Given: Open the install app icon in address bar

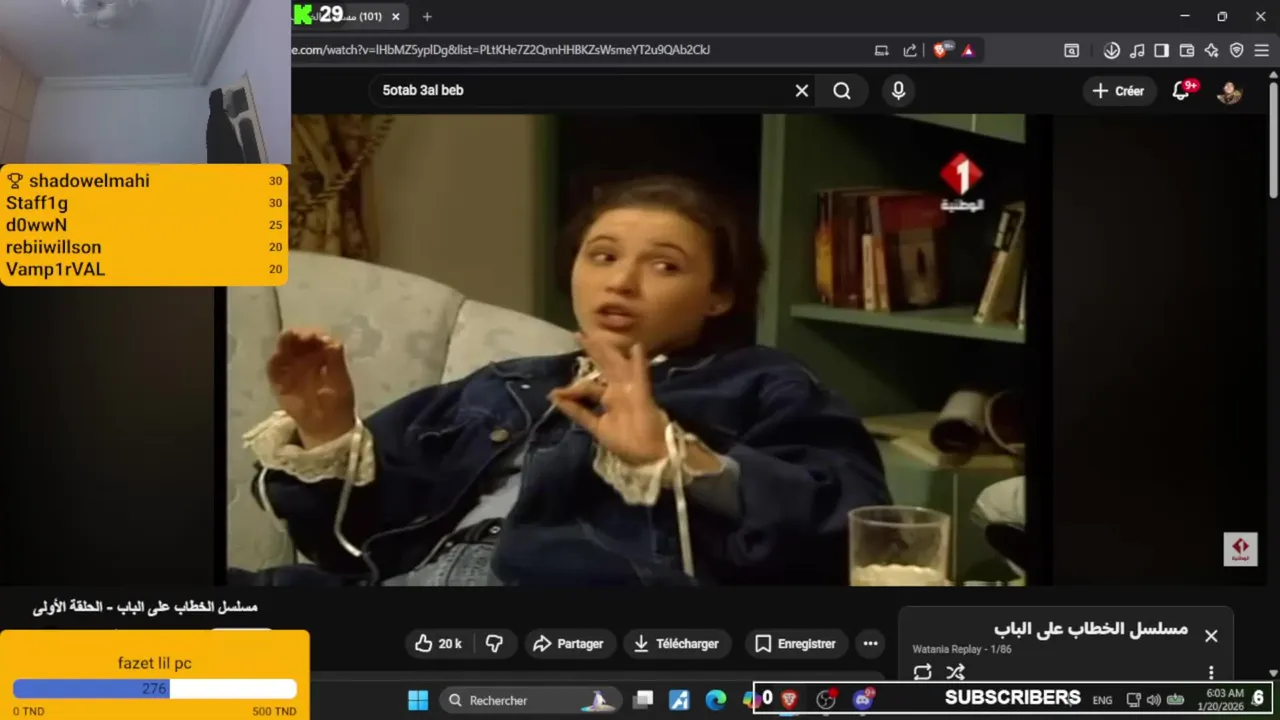Looking at the screenshot, I should (x=881, y=50).
